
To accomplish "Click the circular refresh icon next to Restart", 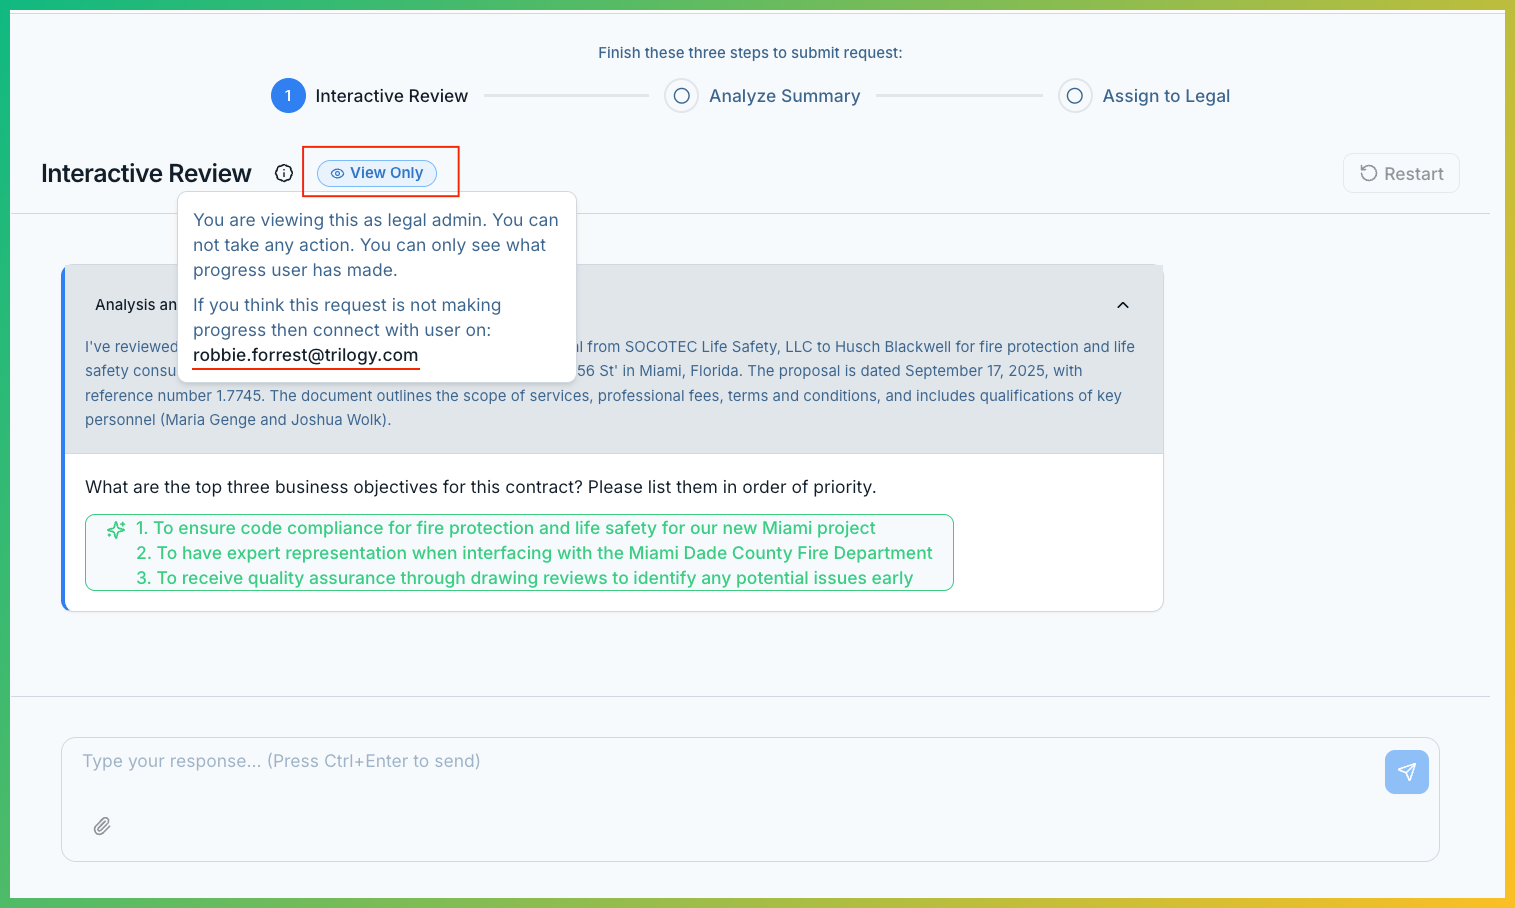I will coord(1369,173).
